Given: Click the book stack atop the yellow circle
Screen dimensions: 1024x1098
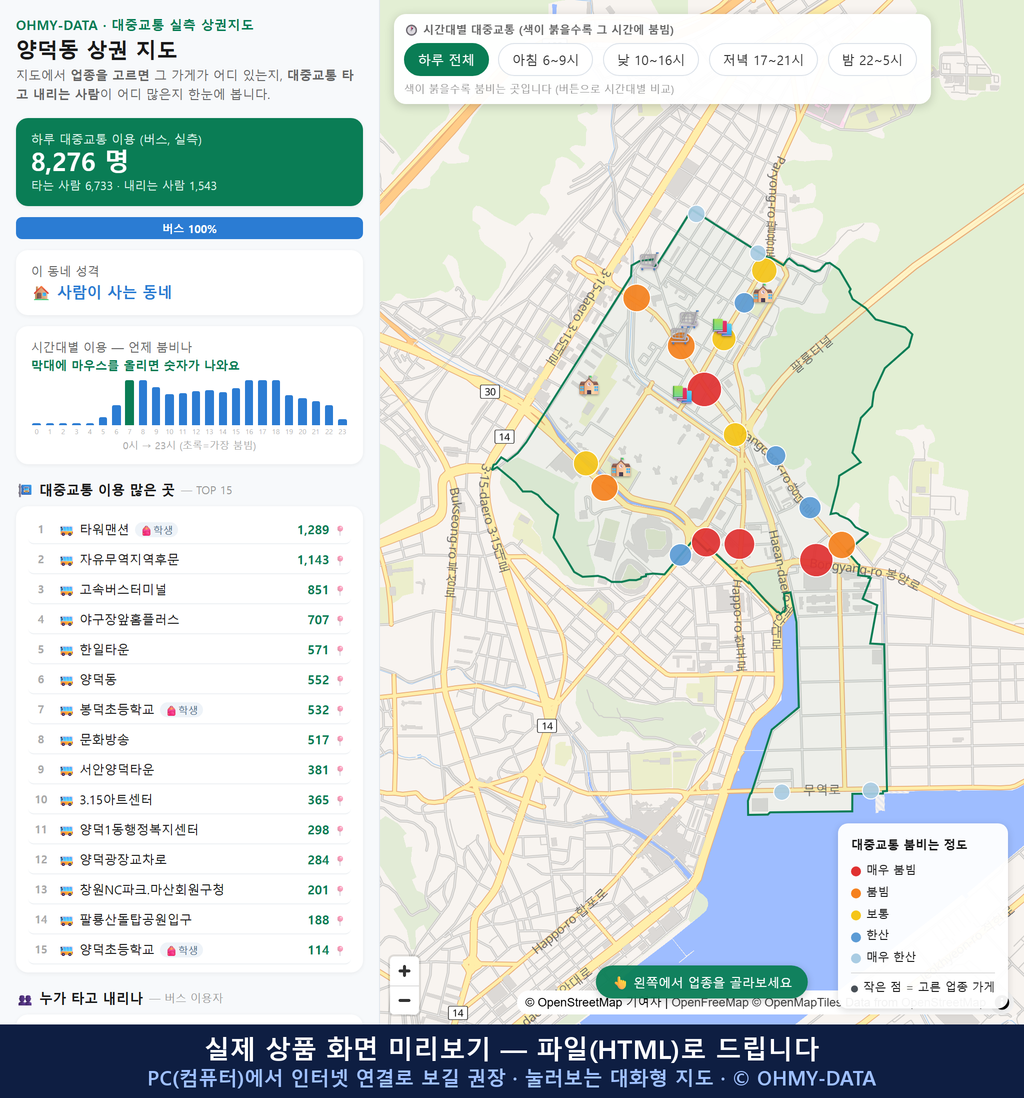Looking at the screenshot, I should [x=722, y=327].
